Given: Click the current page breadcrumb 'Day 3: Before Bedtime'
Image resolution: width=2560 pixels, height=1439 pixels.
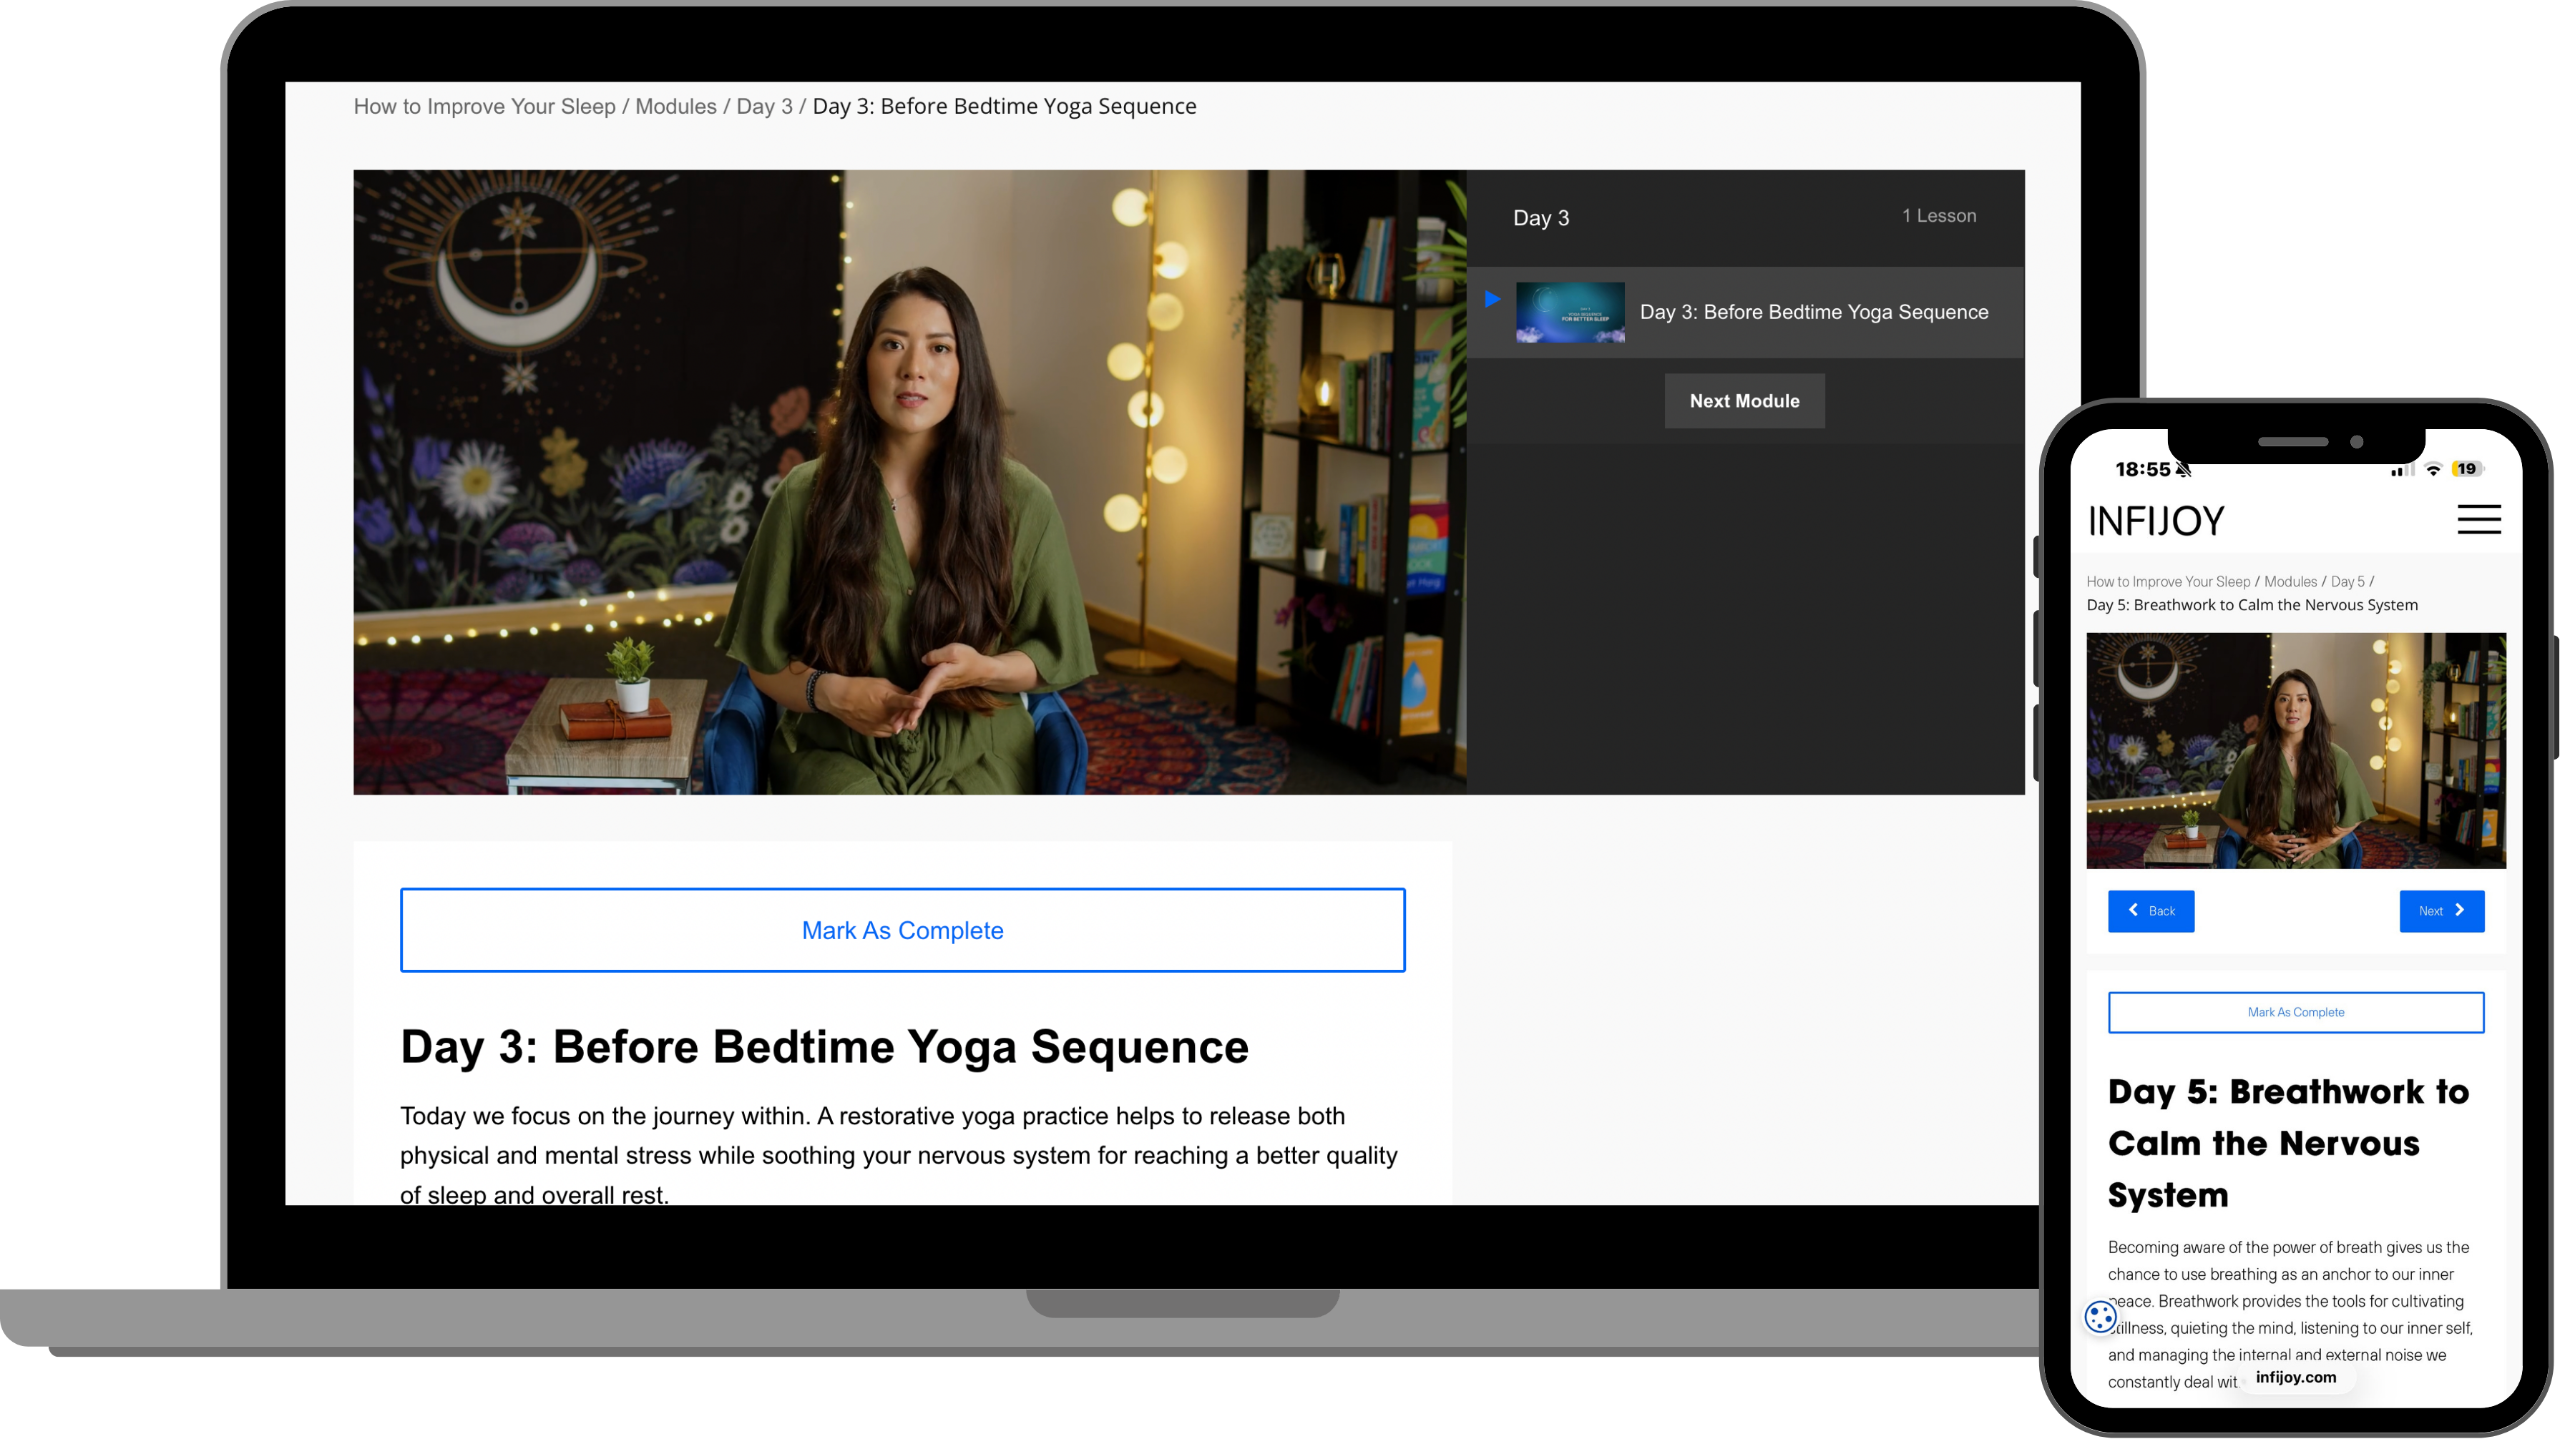Looking at the screenshot, I should tap(1003, 106).
